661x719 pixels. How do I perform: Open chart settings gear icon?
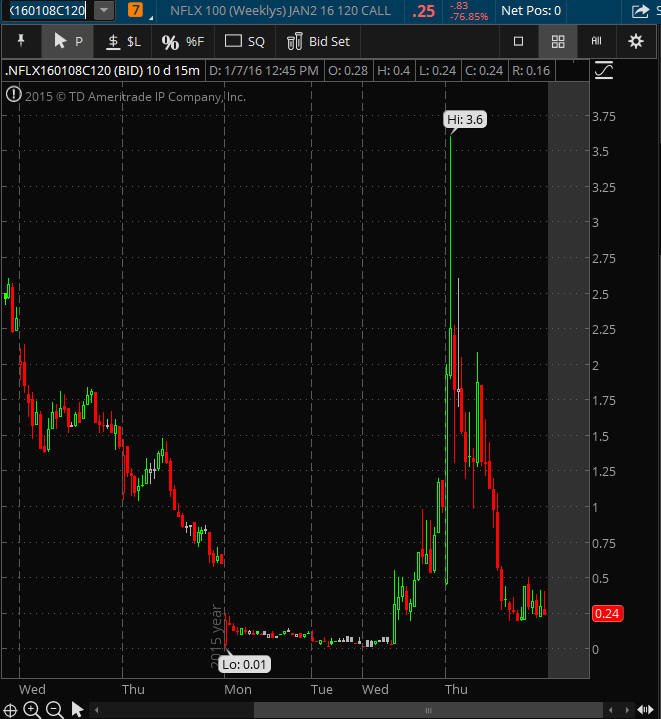pos(635,41)
